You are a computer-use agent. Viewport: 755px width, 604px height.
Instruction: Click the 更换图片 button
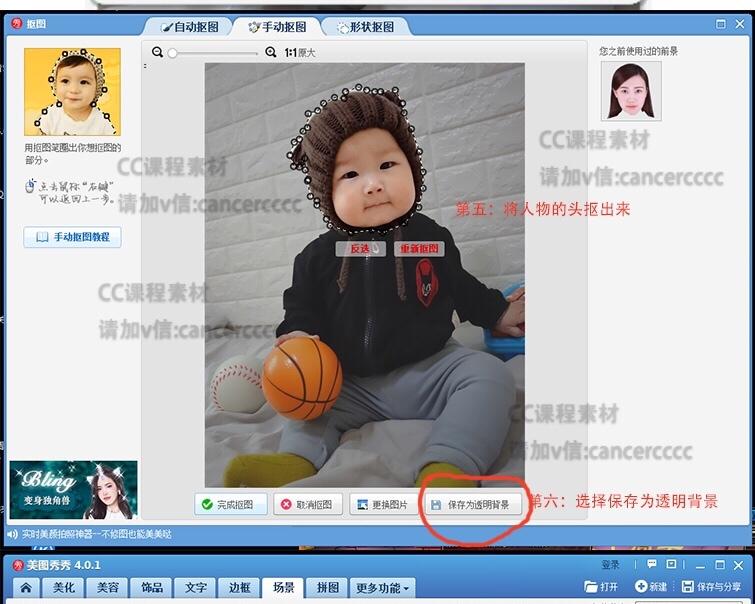pyautogui.click(x=384, y=504)
